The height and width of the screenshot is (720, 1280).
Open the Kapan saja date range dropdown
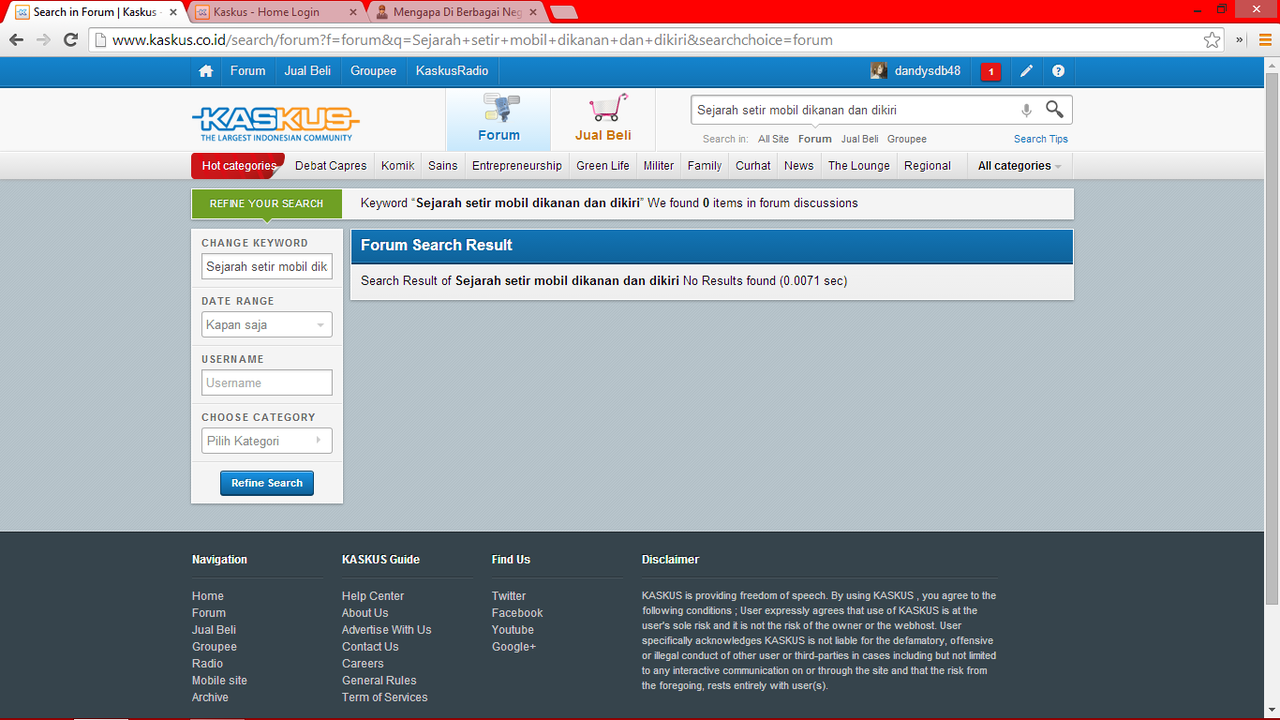[267, 325]
